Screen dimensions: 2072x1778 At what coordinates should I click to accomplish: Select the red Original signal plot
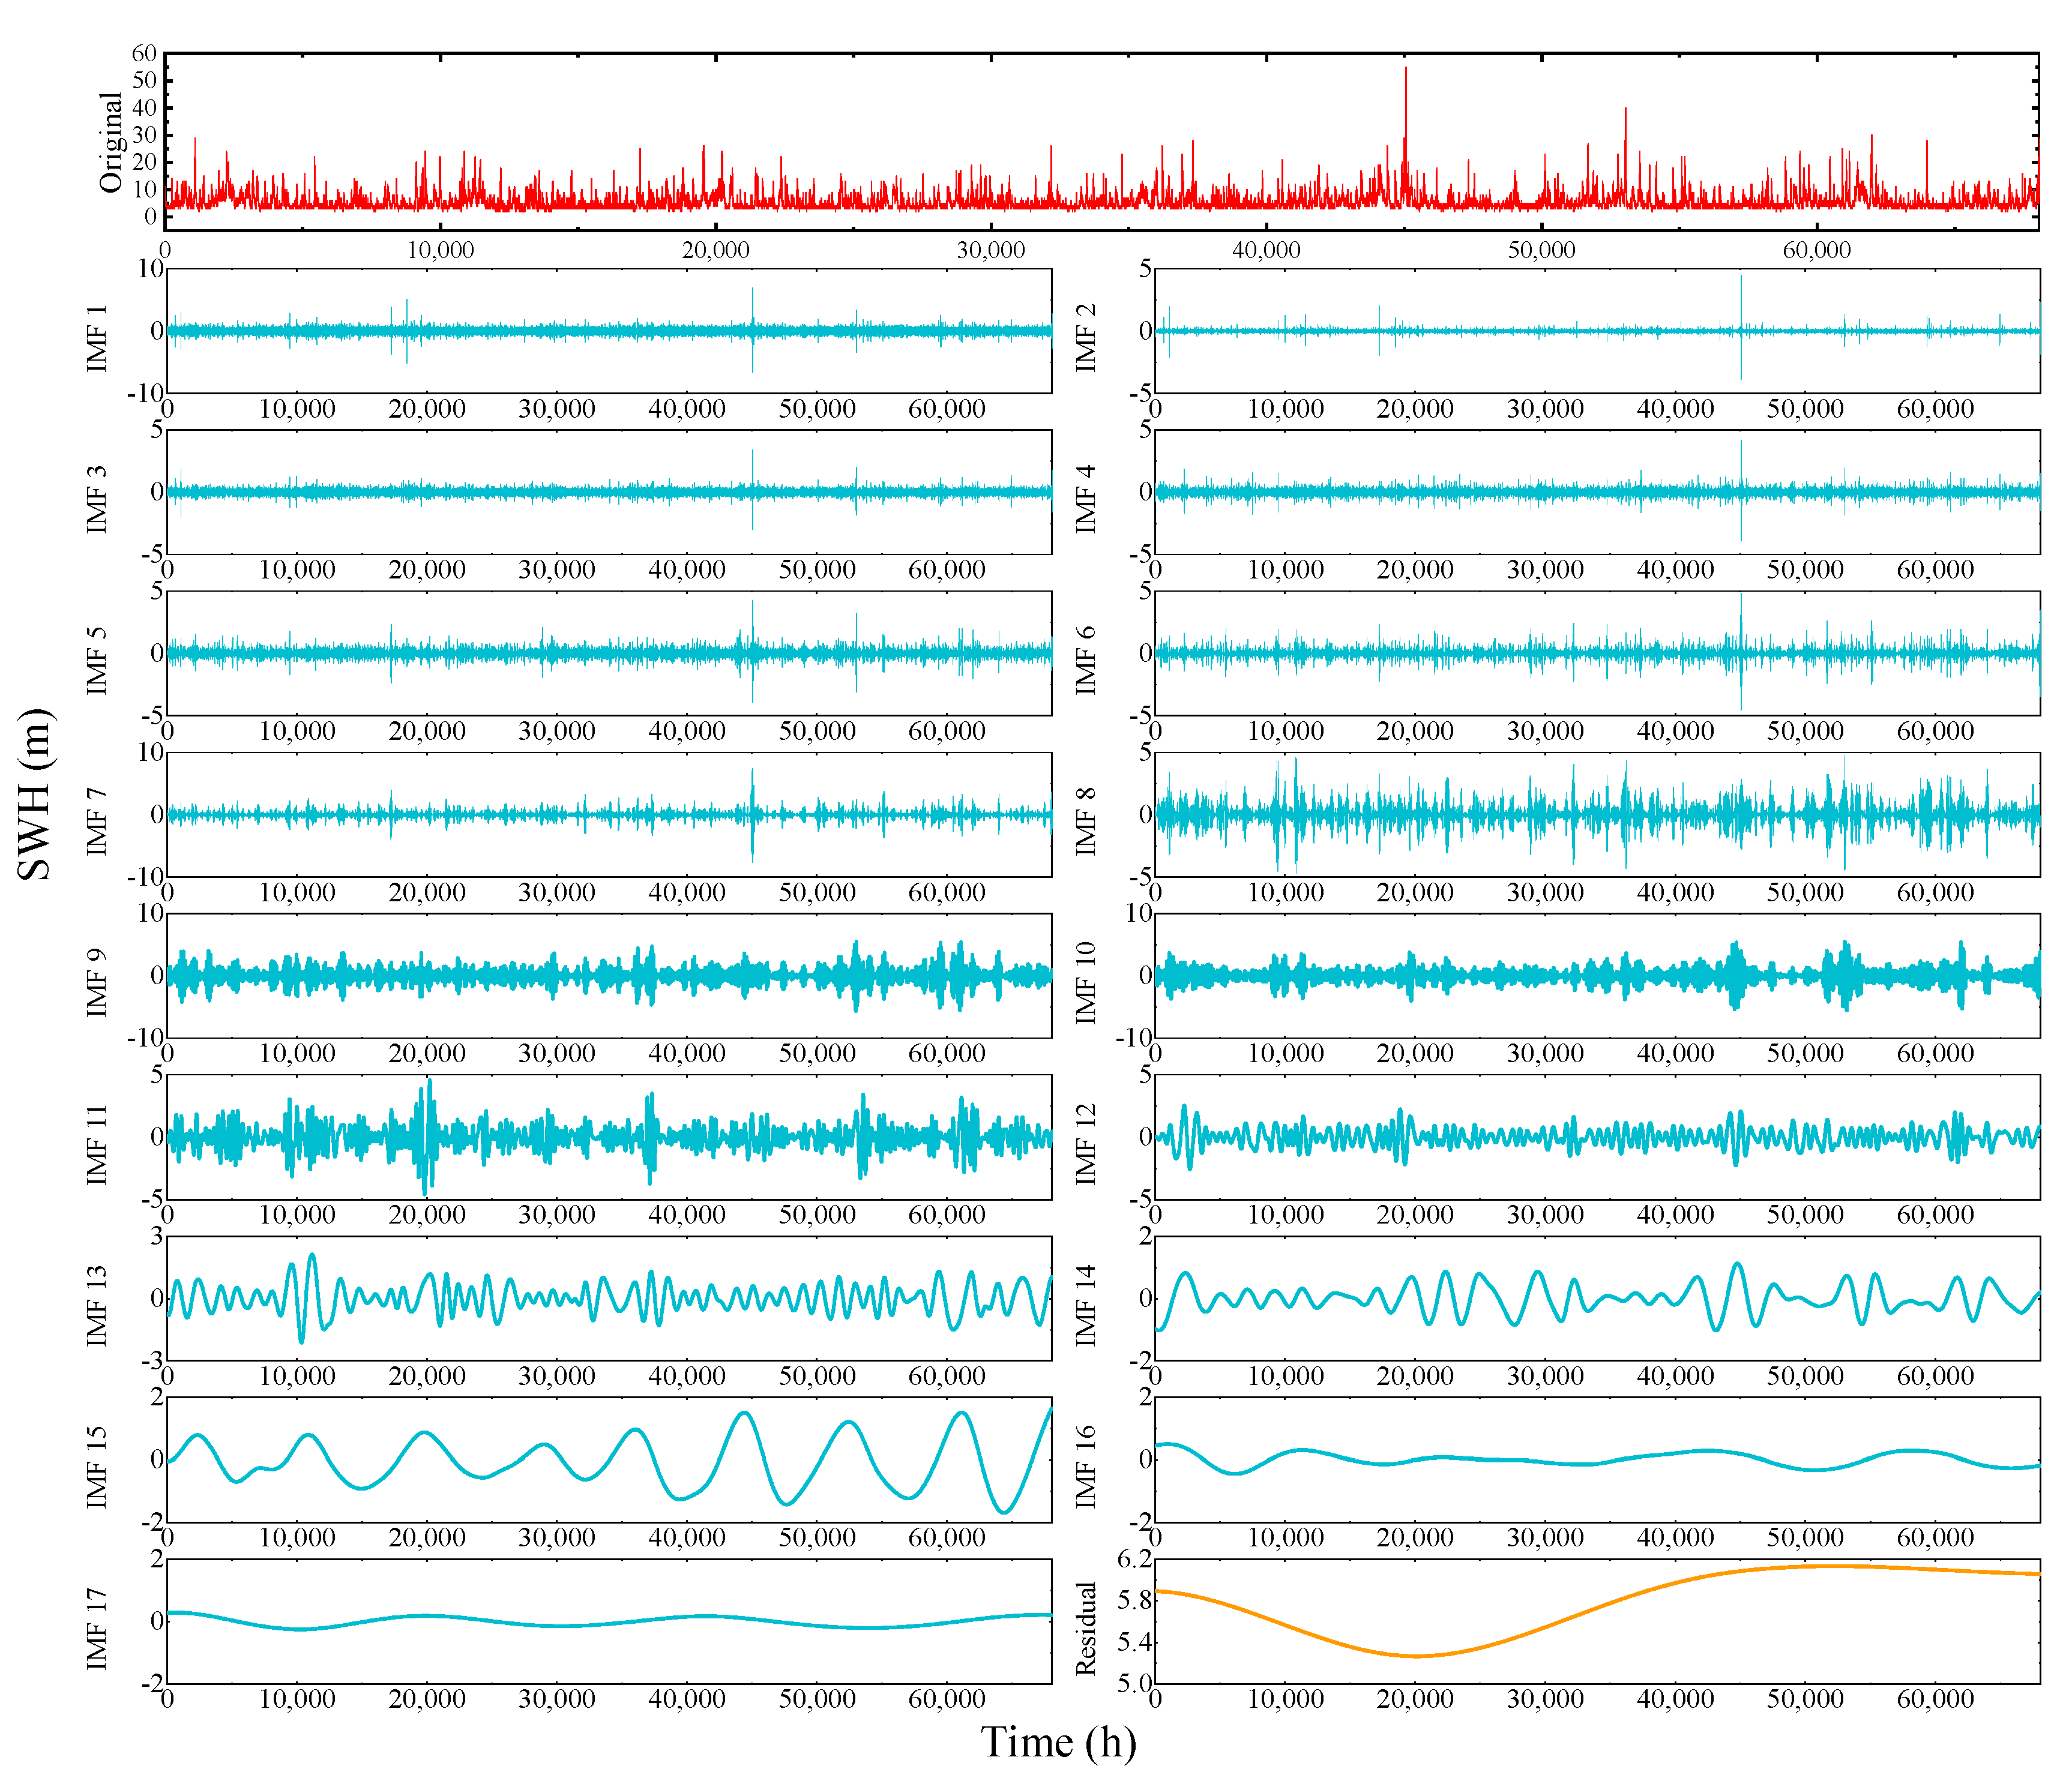click(1101, 142)
